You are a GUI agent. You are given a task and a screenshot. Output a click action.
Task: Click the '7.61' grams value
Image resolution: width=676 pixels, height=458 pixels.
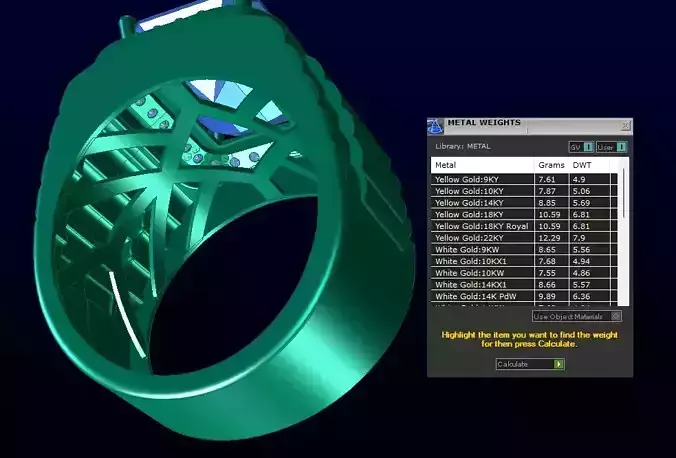(547, 179)
